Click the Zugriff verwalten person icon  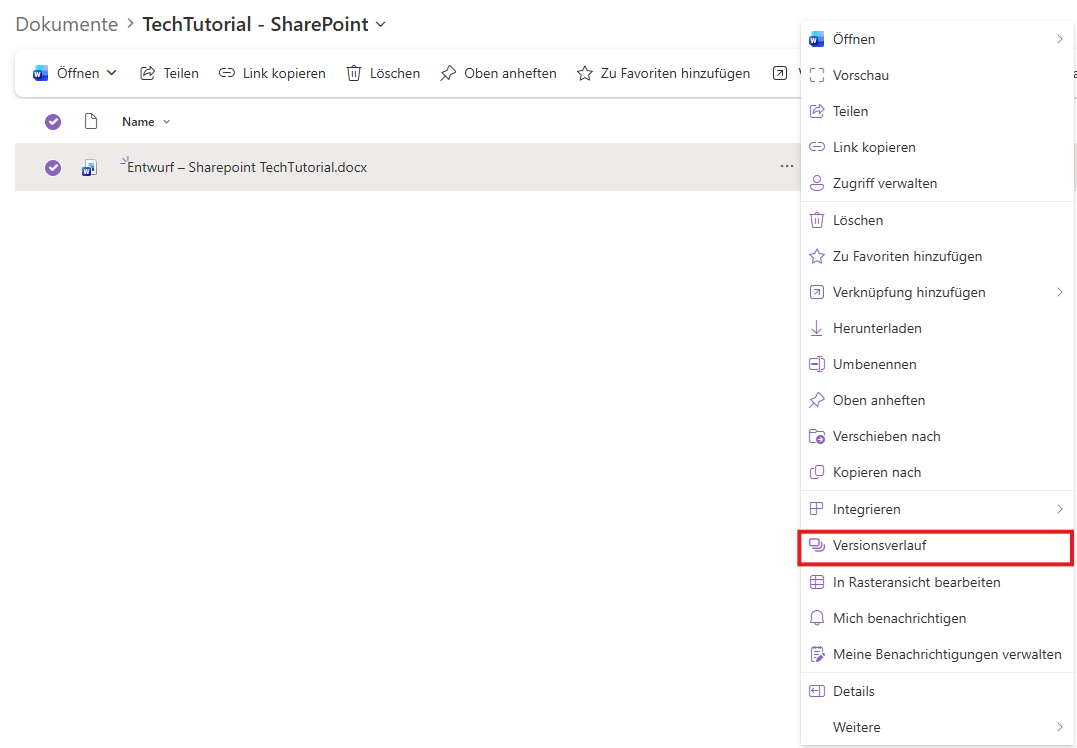(817, 183)
